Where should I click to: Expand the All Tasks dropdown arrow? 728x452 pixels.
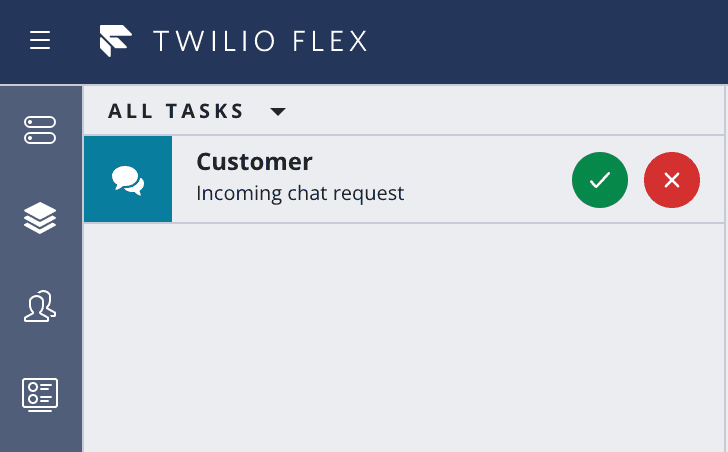278,111
